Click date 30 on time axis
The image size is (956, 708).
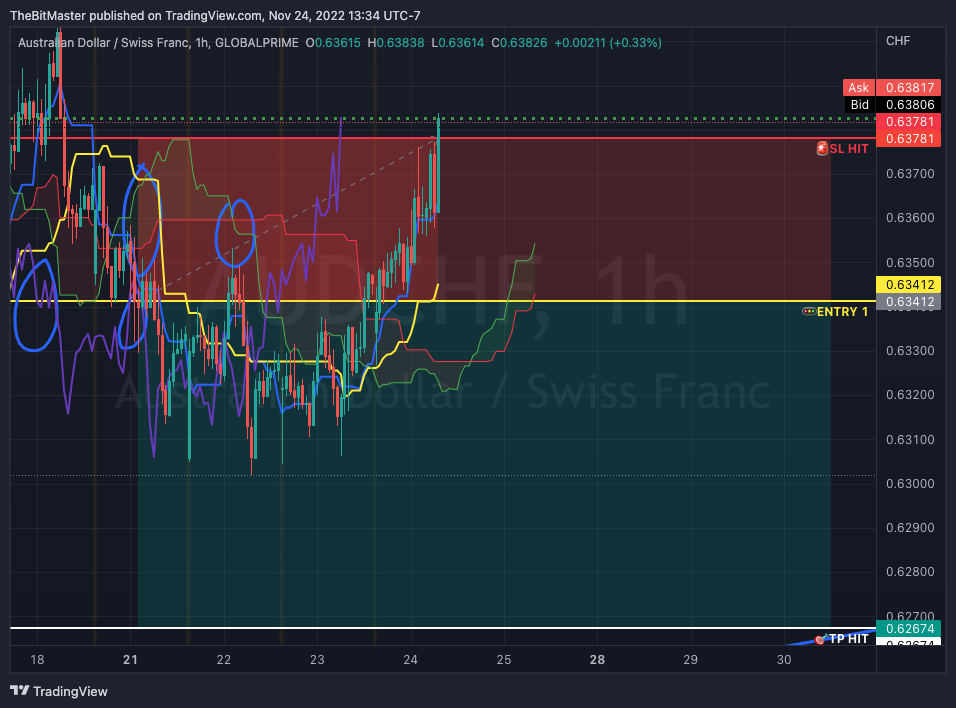(x=784, y=660)
